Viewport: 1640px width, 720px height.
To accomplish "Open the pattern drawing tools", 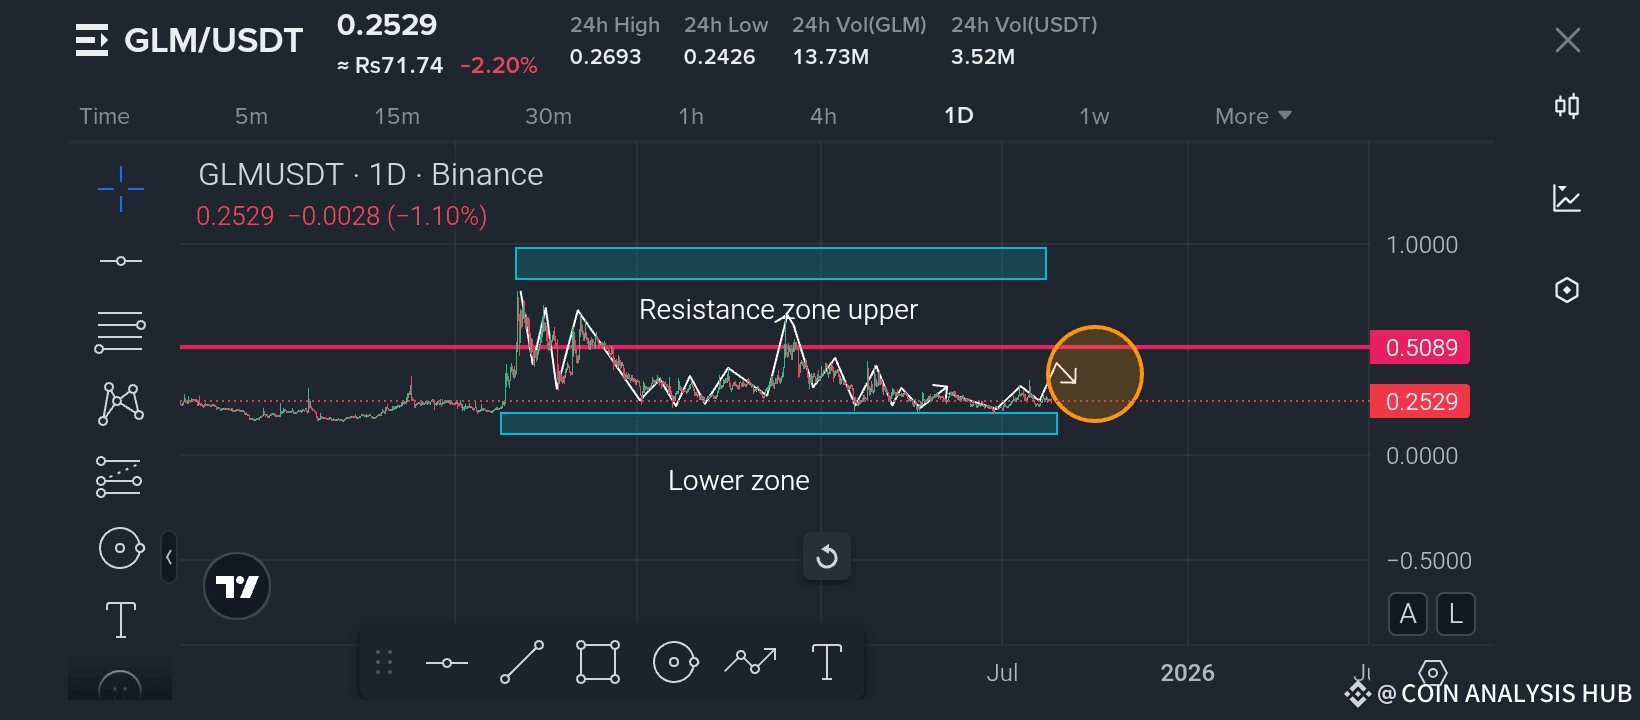I will click(x=120, y=404).
